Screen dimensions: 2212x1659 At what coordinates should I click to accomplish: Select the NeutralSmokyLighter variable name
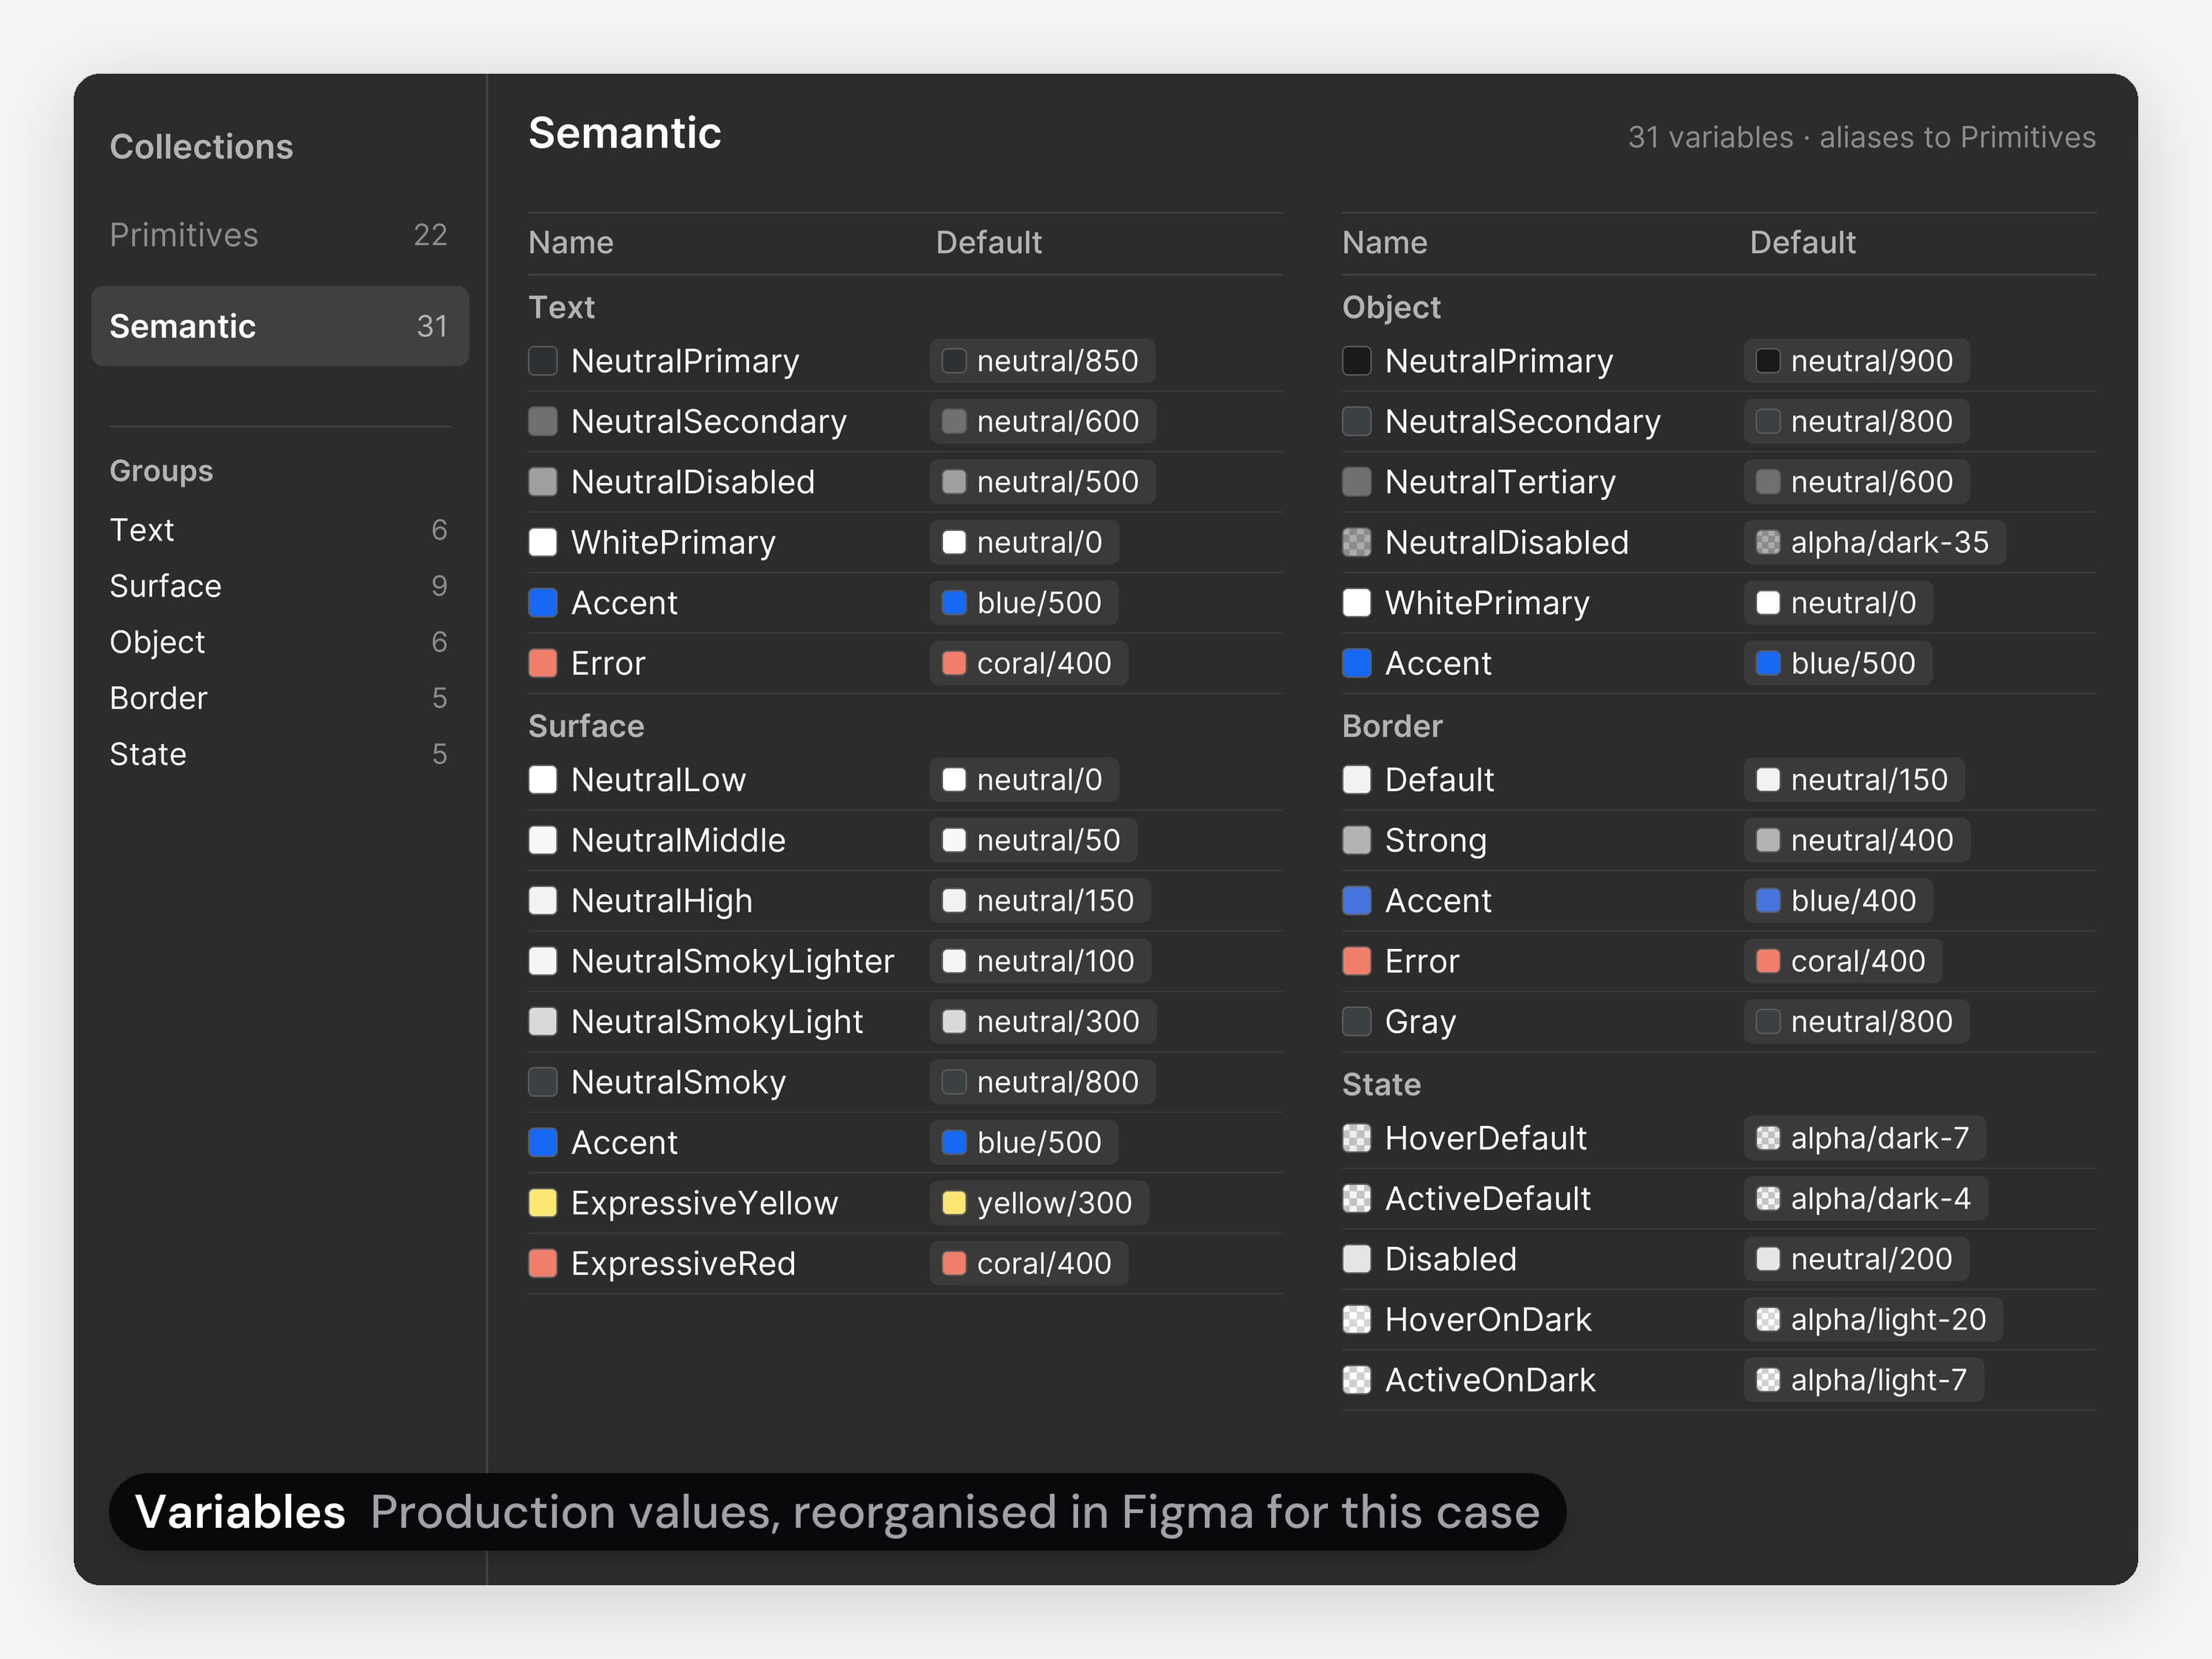(732, 961)
